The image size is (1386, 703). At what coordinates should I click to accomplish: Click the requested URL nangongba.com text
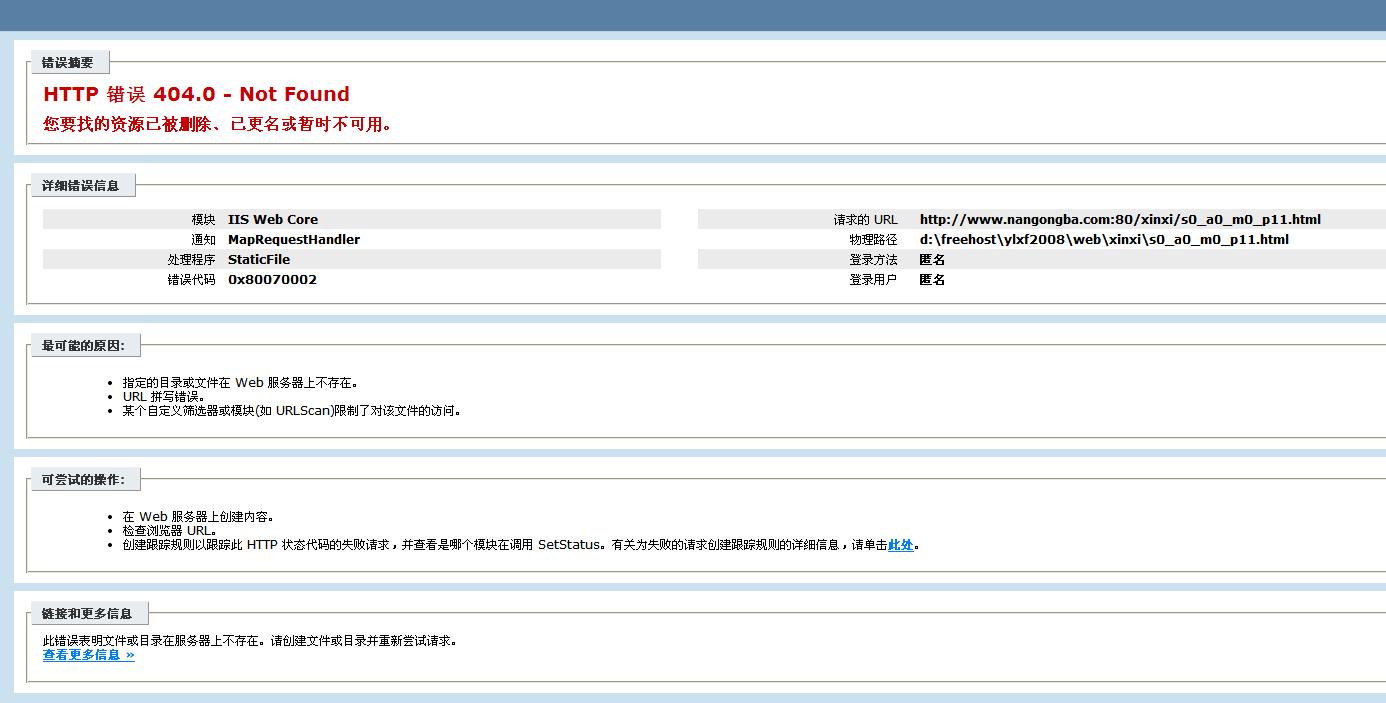(1120, 220)
